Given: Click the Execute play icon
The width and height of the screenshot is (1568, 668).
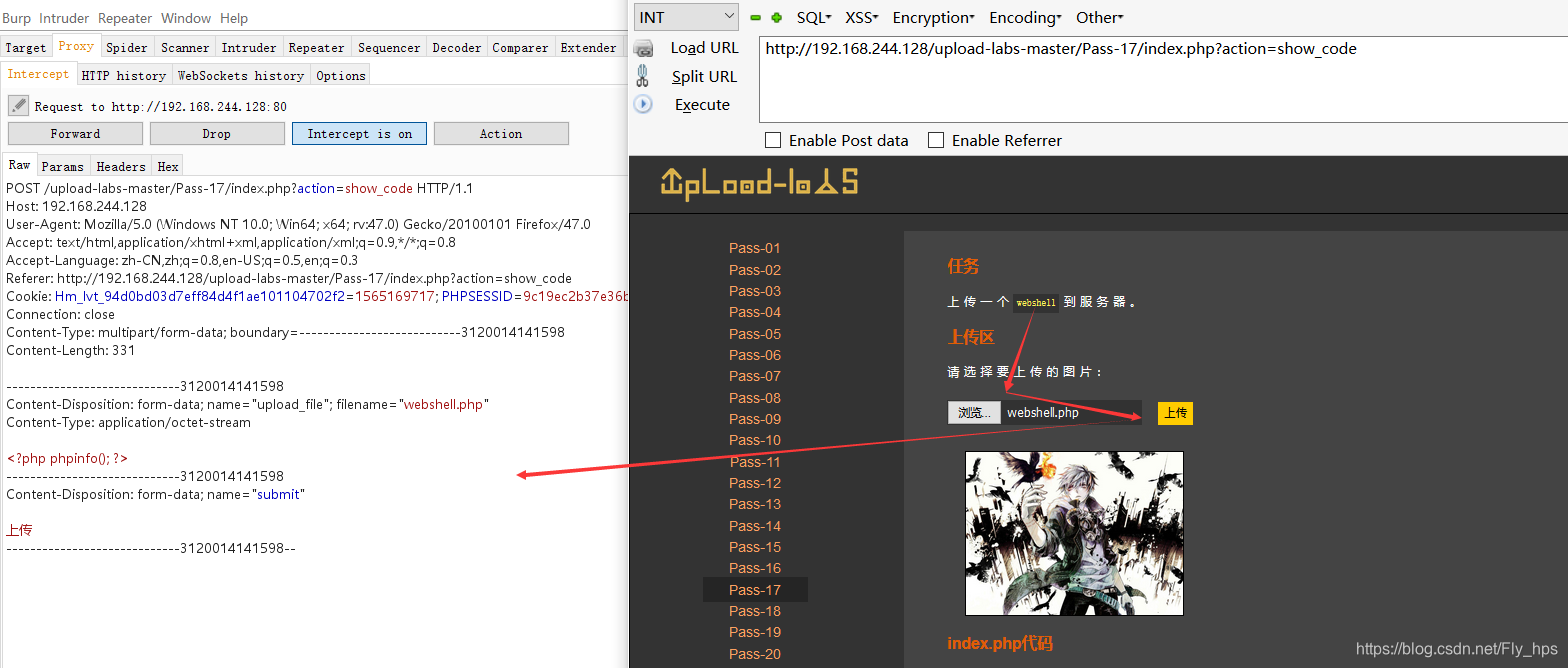Looking at the screenshot, I should click(x=643, y=104).
